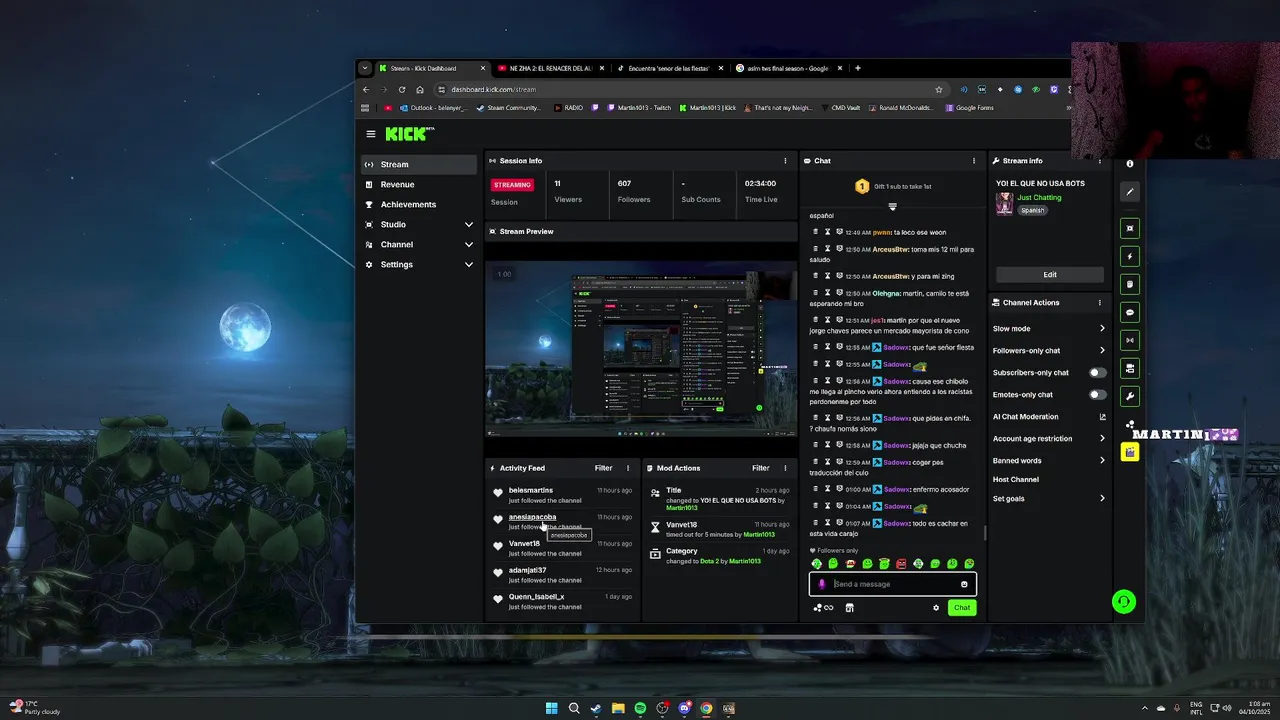This screenshot has width=1280, height=720.
Task: Open File Explorer from taskbar
Action: tap(618, 709)
